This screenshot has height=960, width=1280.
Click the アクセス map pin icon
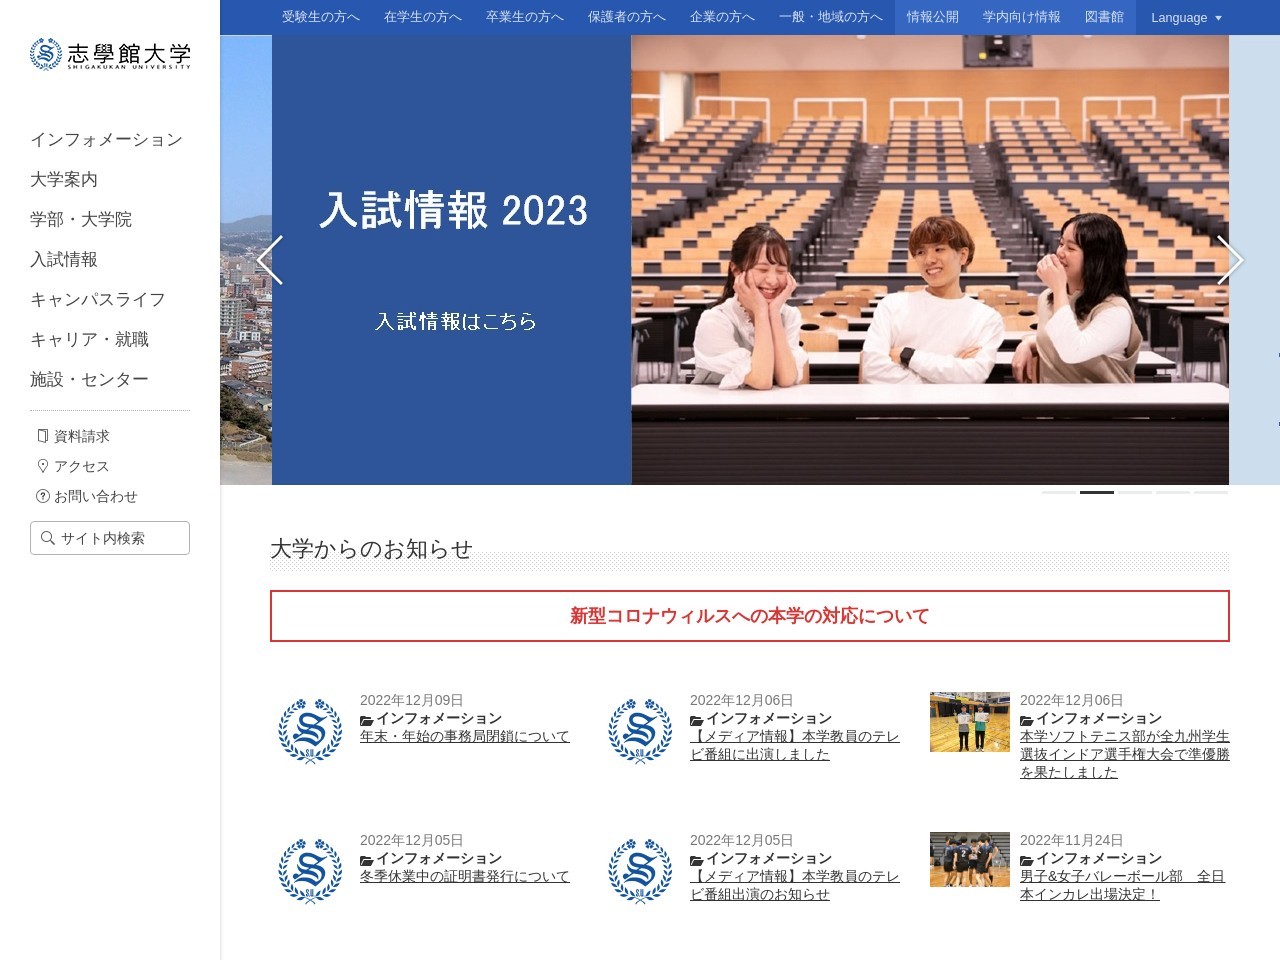click(x=42, y=466)
